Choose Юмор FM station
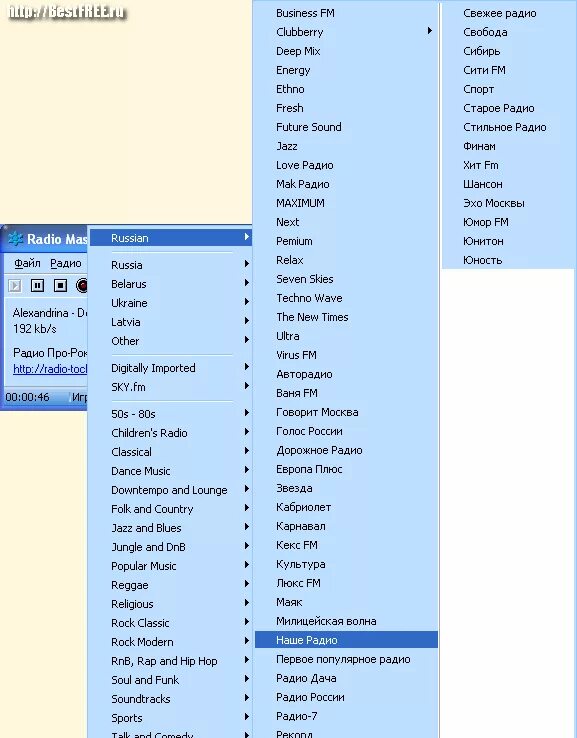577x738 pixels. point(509,222)
